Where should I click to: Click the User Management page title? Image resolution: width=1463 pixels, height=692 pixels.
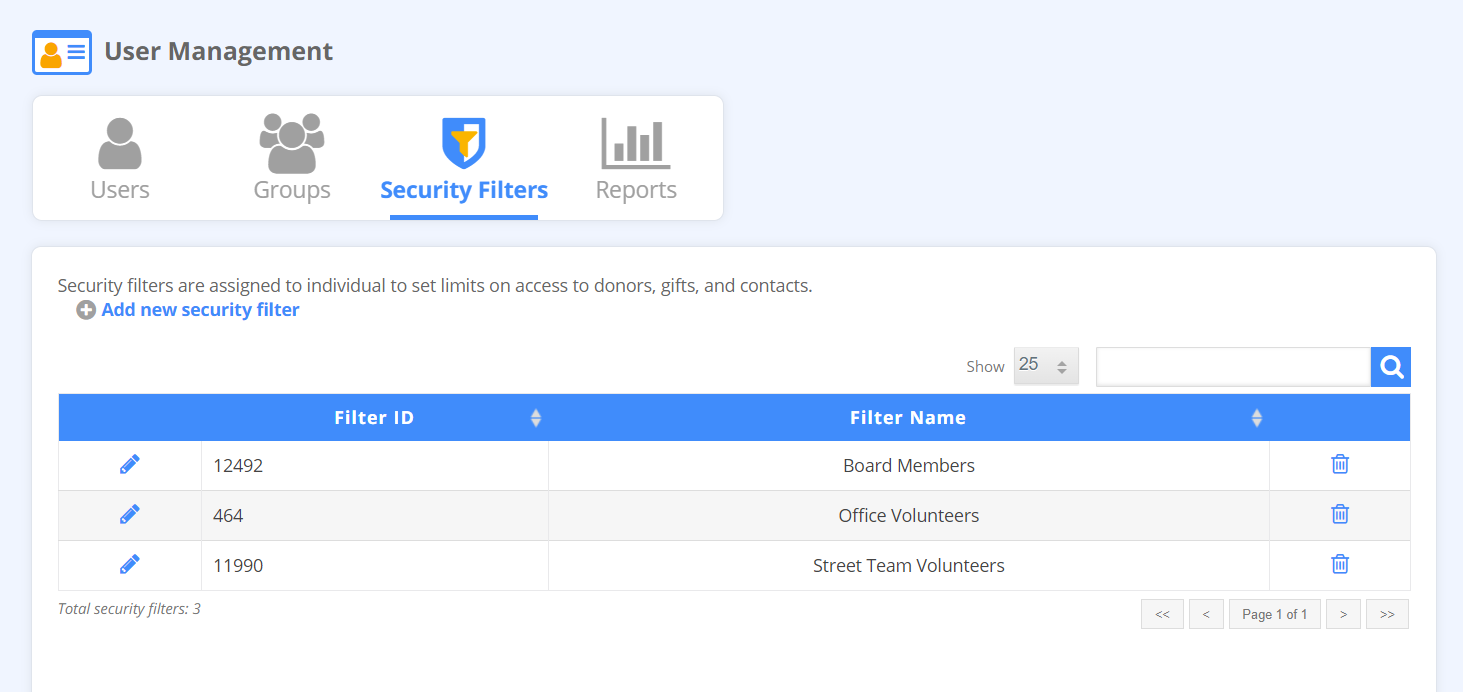219,51
